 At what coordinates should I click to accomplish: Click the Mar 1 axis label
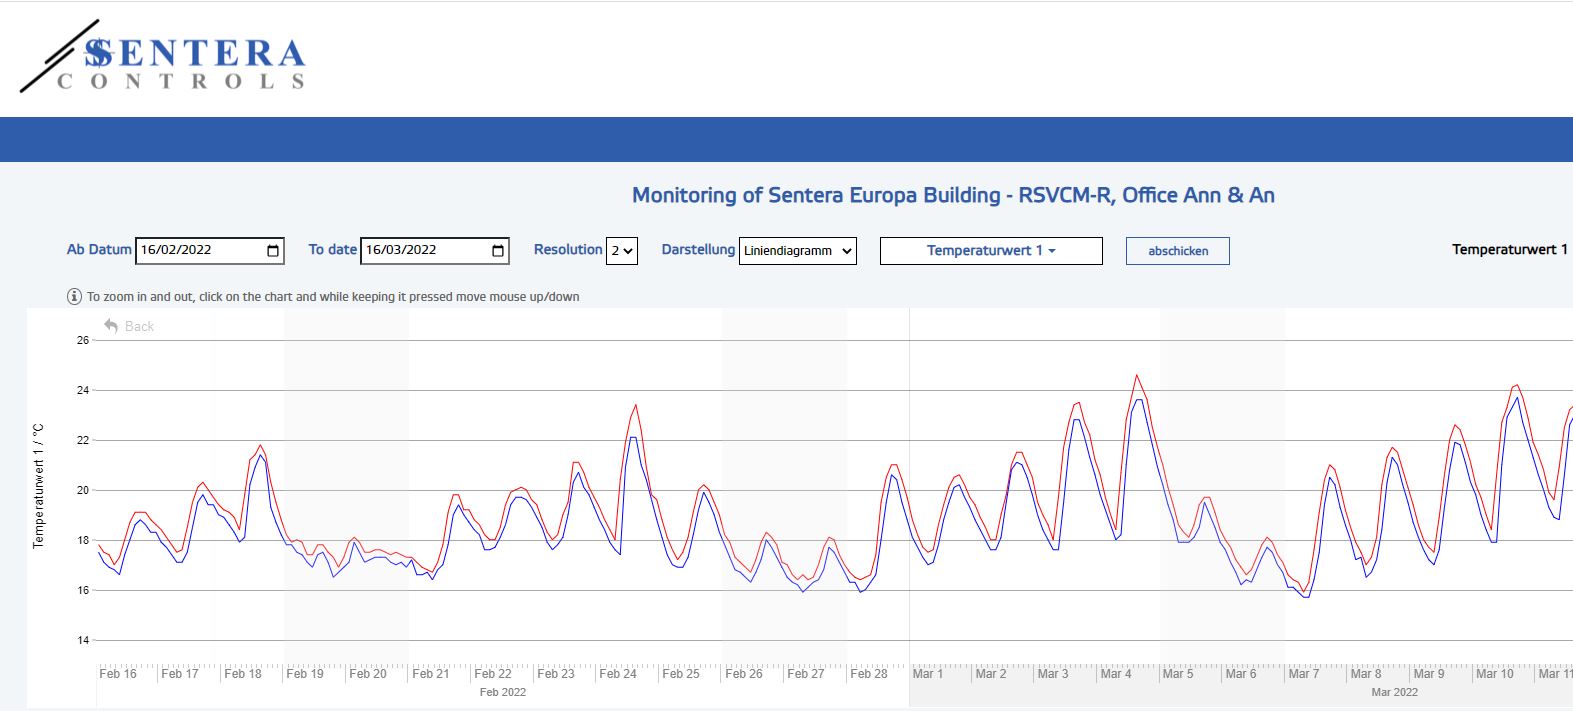928,674
